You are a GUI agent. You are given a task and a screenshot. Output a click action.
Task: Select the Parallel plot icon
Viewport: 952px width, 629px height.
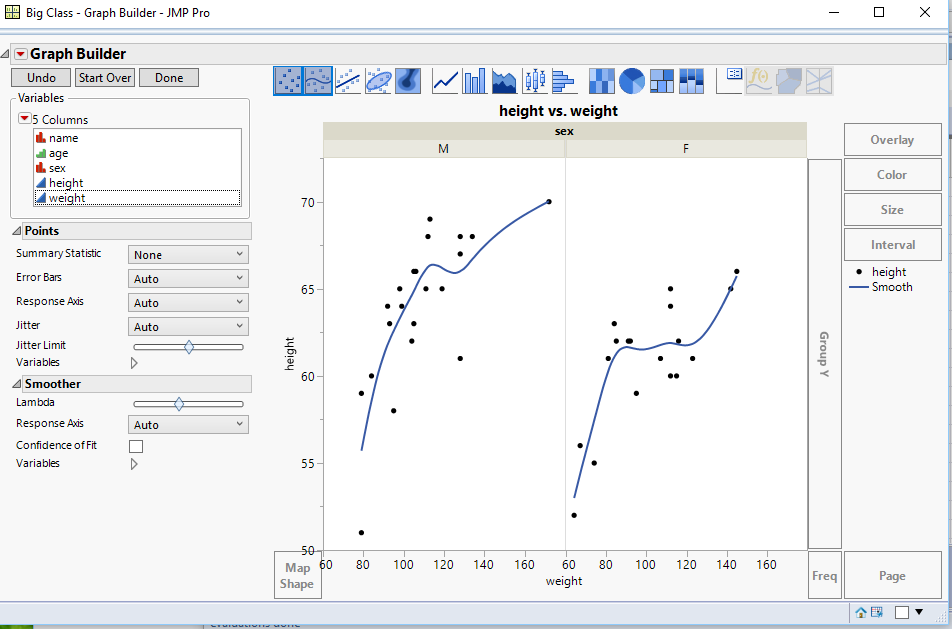(x=818, y=81)
